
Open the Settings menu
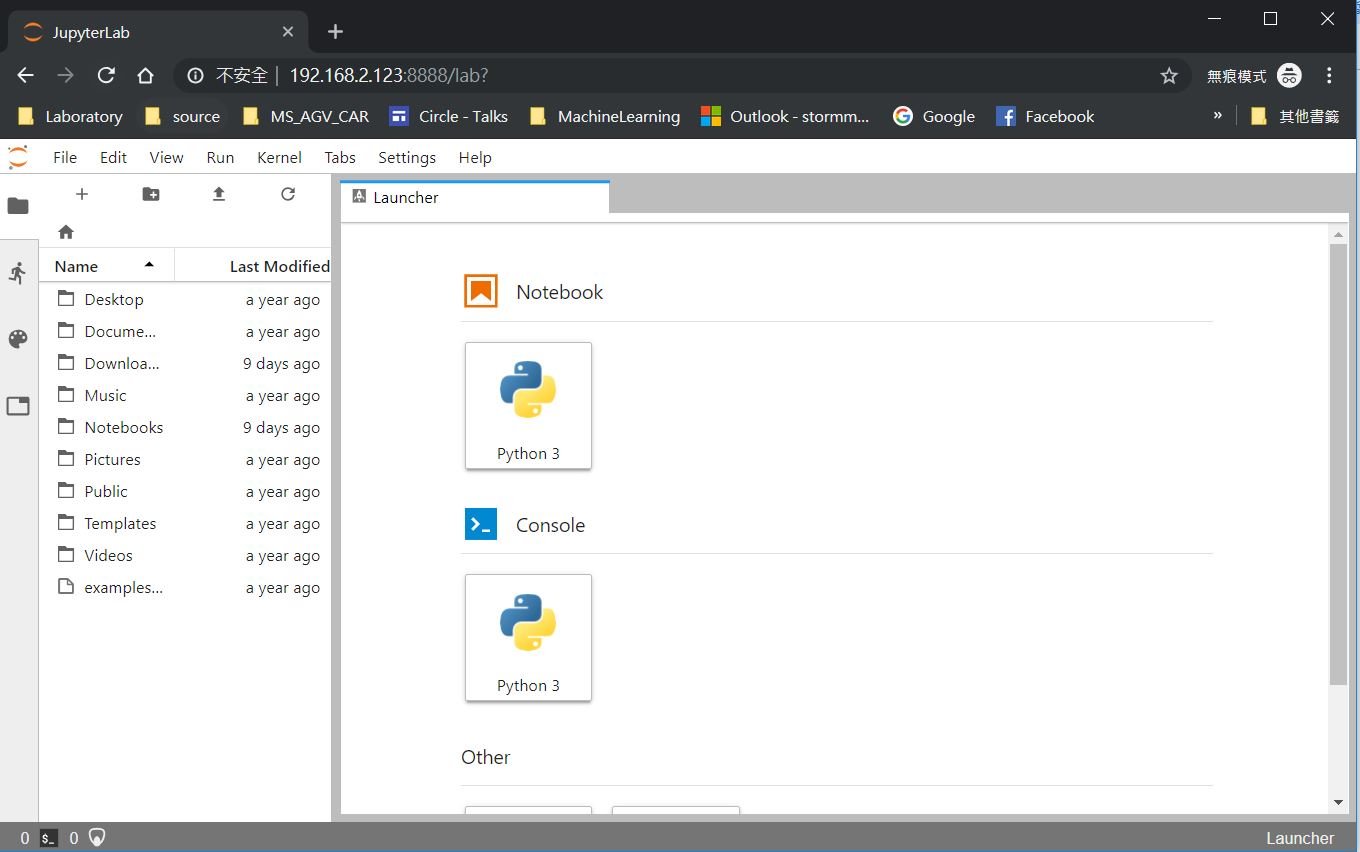coord(406,157)
